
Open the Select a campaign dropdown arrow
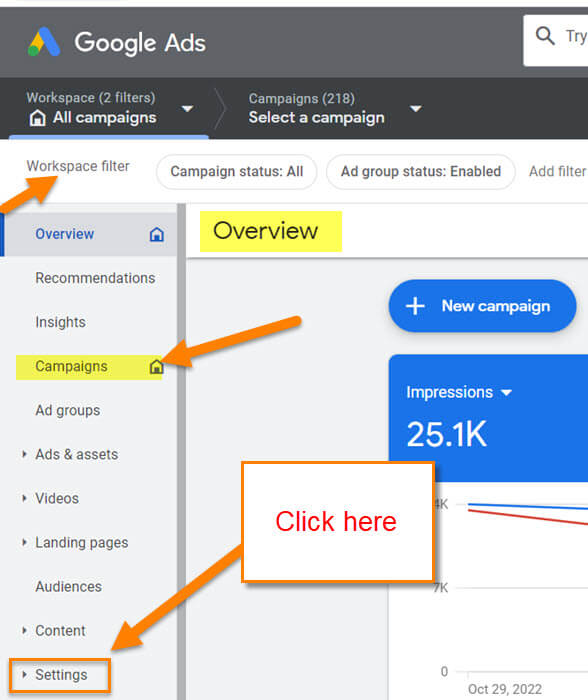(x=416, y=108)
